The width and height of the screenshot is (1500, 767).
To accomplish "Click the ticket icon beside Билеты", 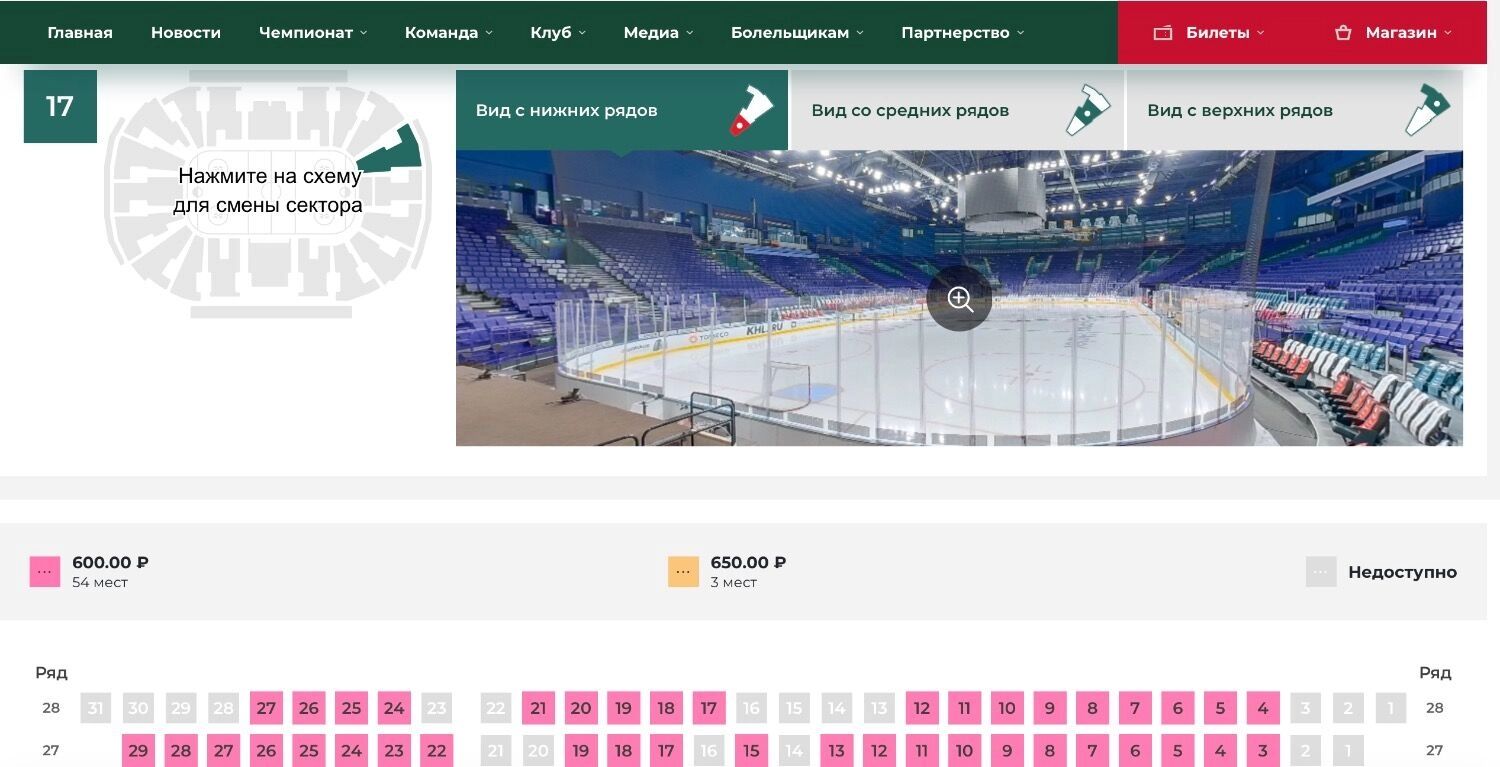I will (x=1162, y=33).
